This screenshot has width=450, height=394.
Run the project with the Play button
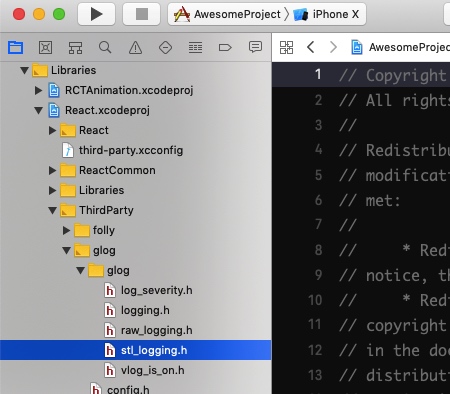(96, 14)
